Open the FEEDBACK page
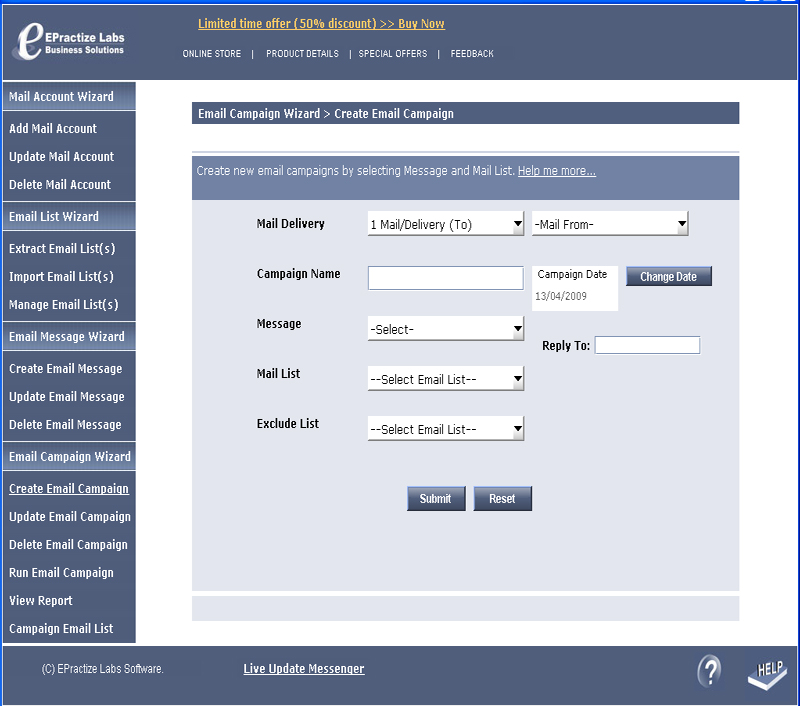800x706 pixels. [x=472, y=54]
